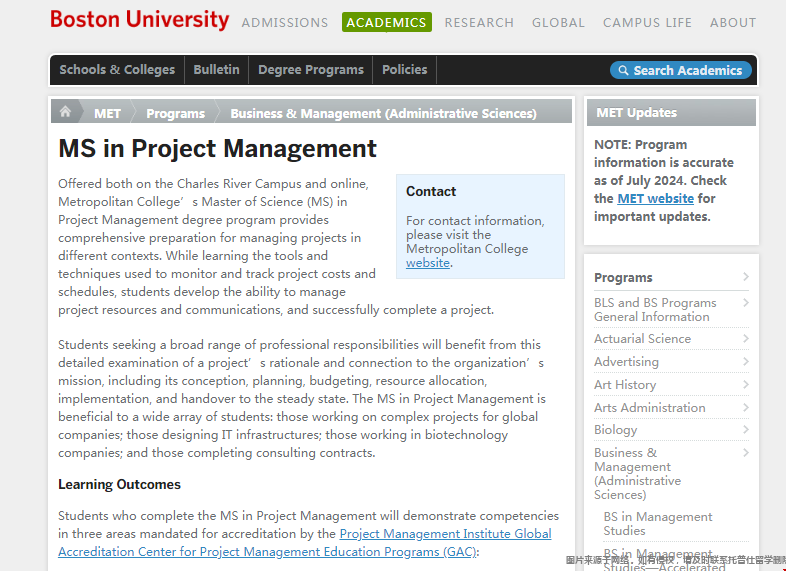The height and width of the screenshot is (571, 786).
Task: Expand the Advertising sidebar chevron
Action: [x=746, y=361]
